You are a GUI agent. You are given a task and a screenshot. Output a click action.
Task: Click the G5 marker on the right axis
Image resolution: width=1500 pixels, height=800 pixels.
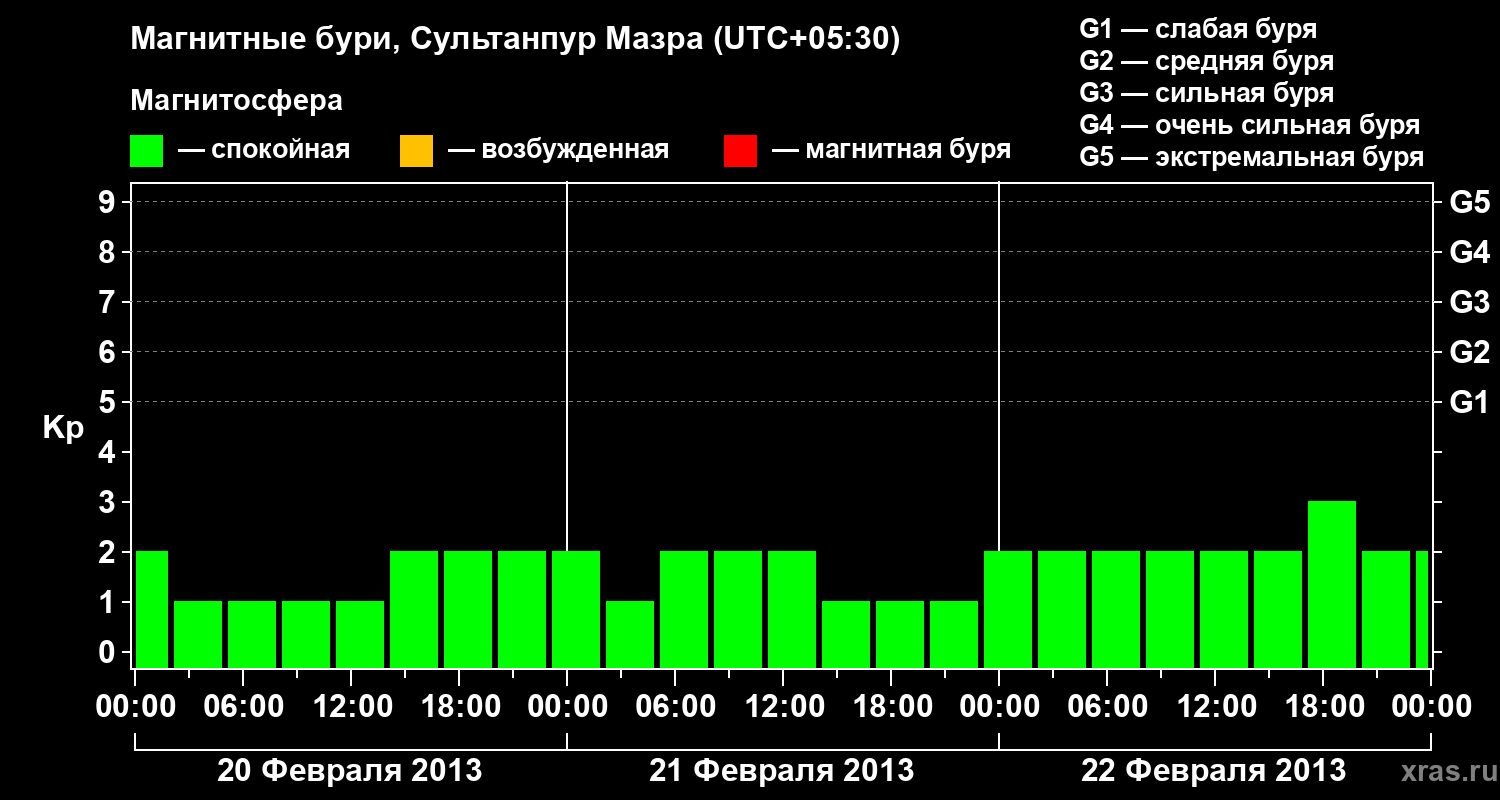click(x=1470, y=202)
